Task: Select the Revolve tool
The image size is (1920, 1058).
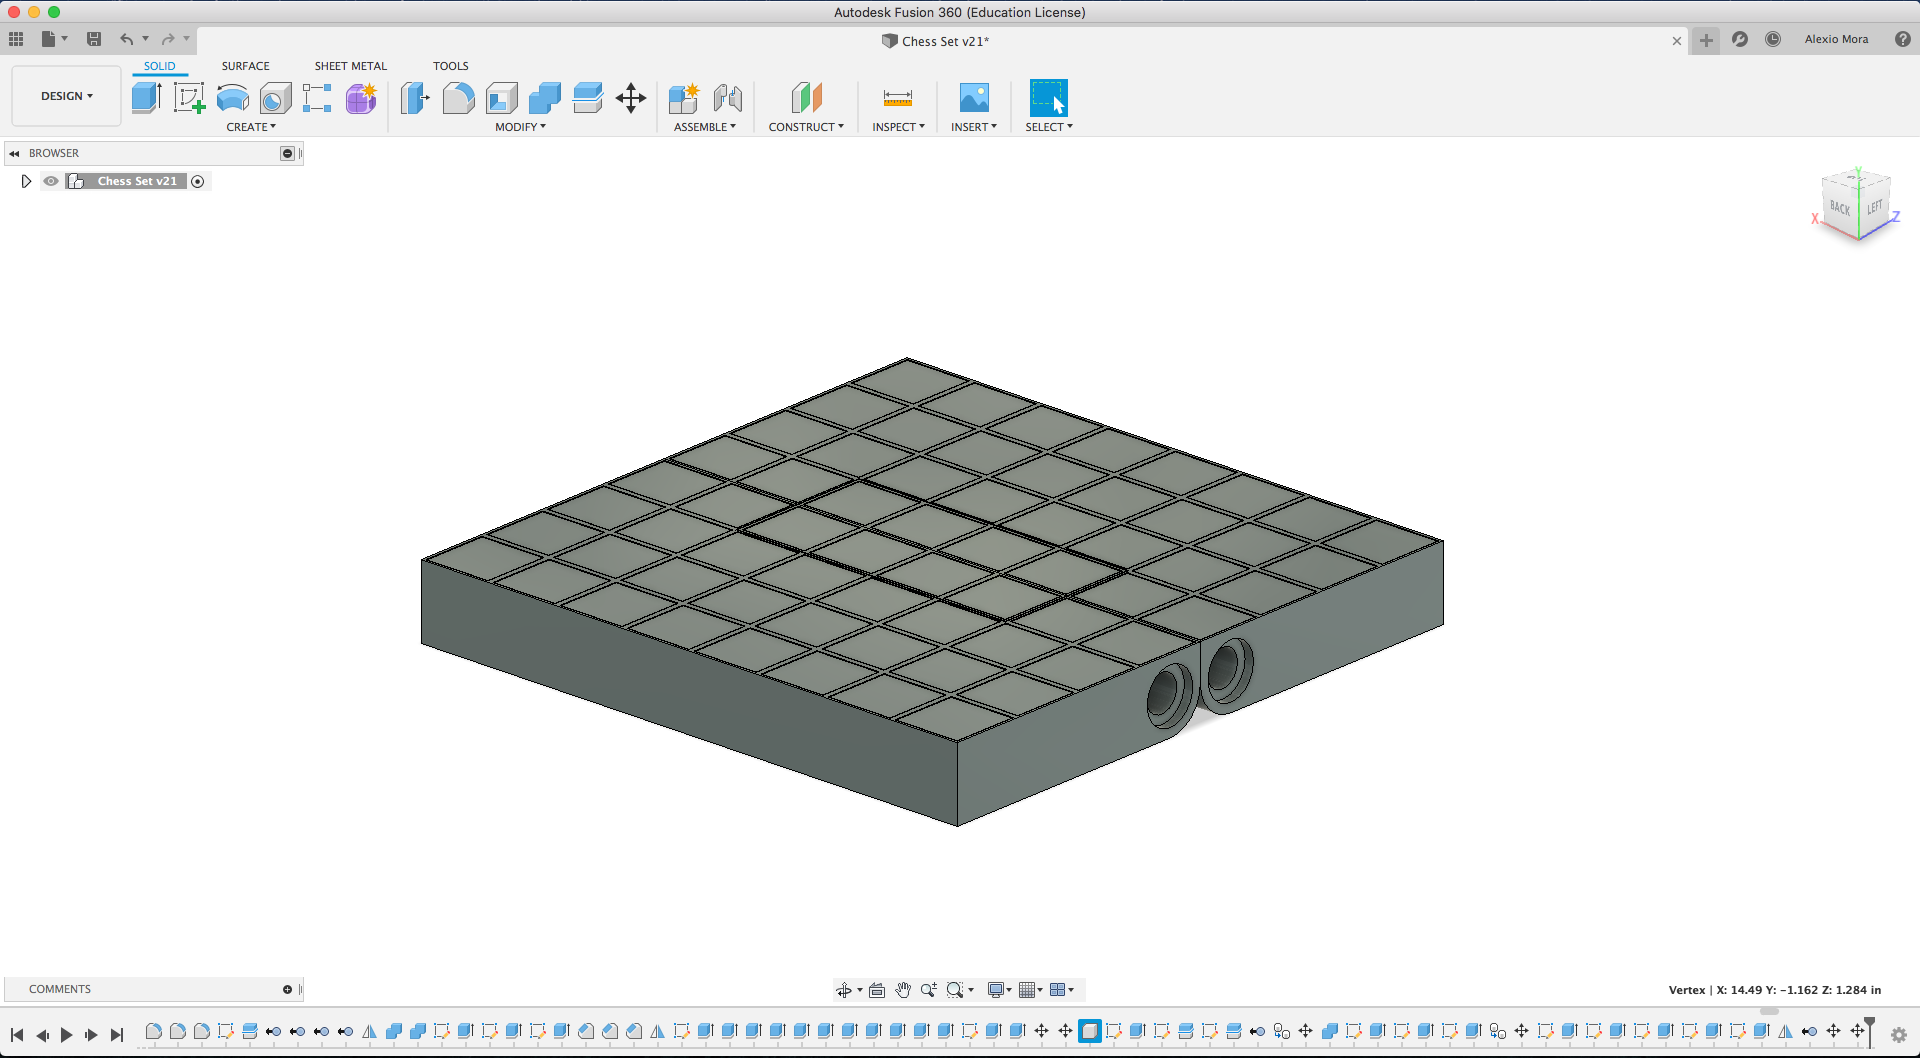Action: click(232, 97)
